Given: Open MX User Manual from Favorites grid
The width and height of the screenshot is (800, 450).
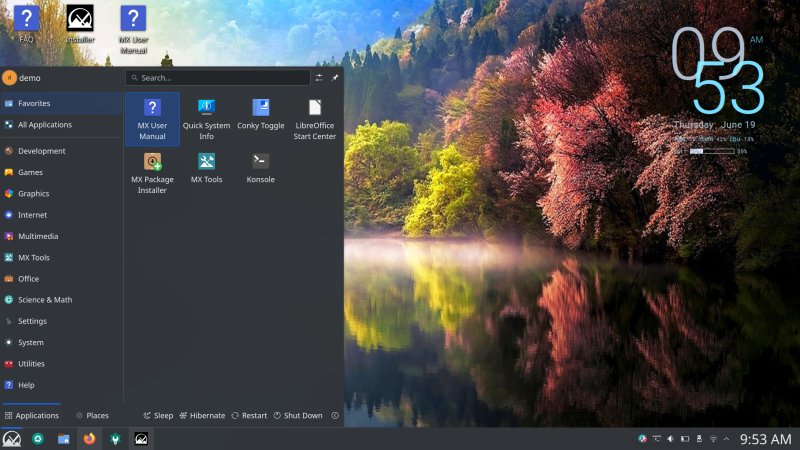Looking at the screenshot, I should [152, 119].
